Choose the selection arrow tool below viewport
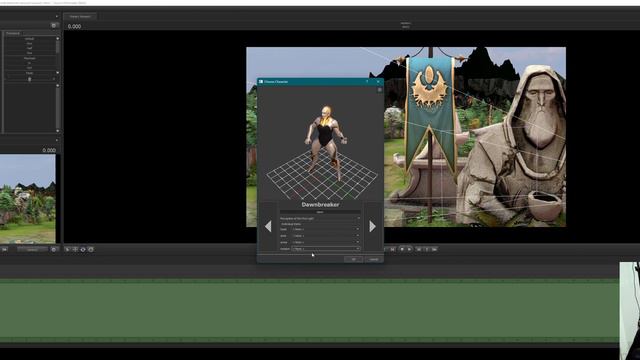Screen dimensions: 640x360 pyautogui.click(x=67, y=249)
